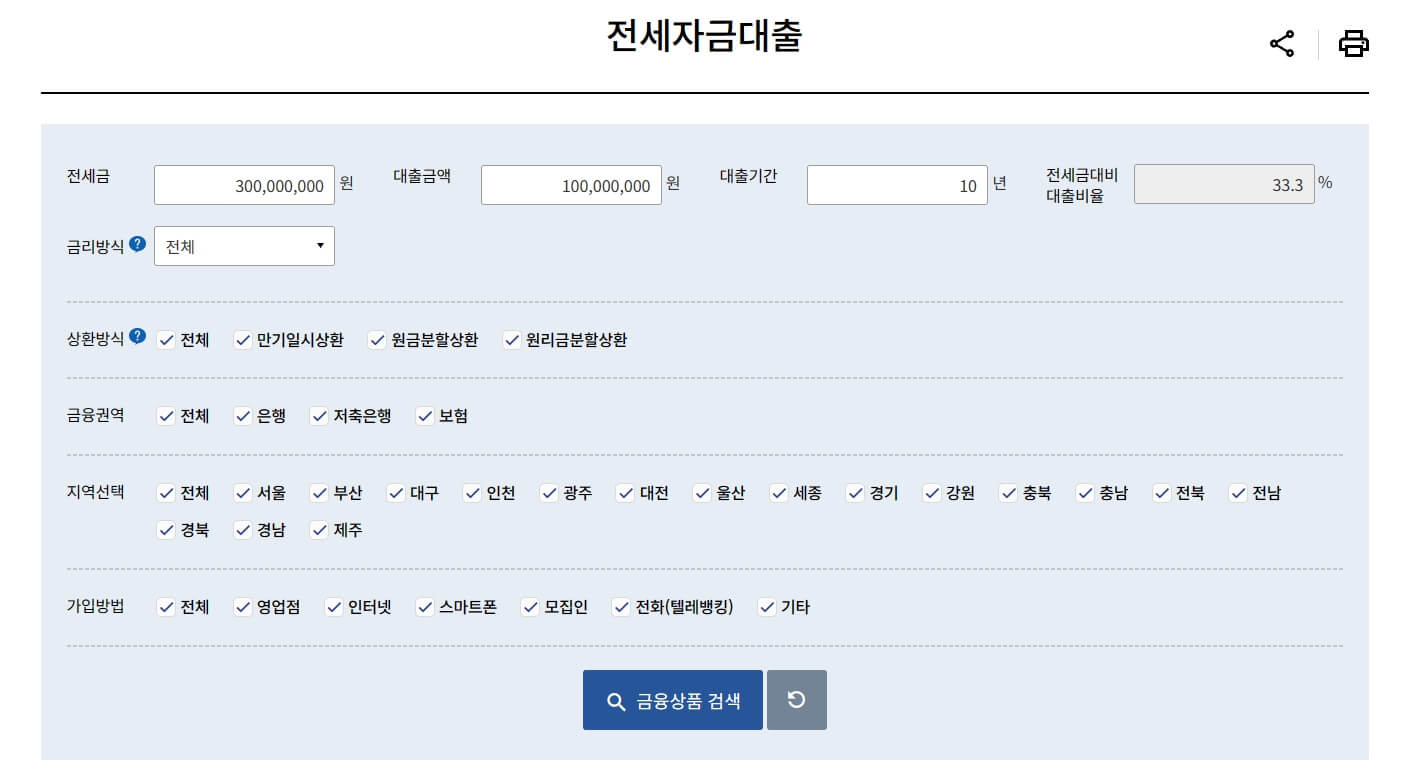The width and height of the screenshot is (1408, 780).
Task: Toggle the 세종 region checkbox
Action: [778, 493]
